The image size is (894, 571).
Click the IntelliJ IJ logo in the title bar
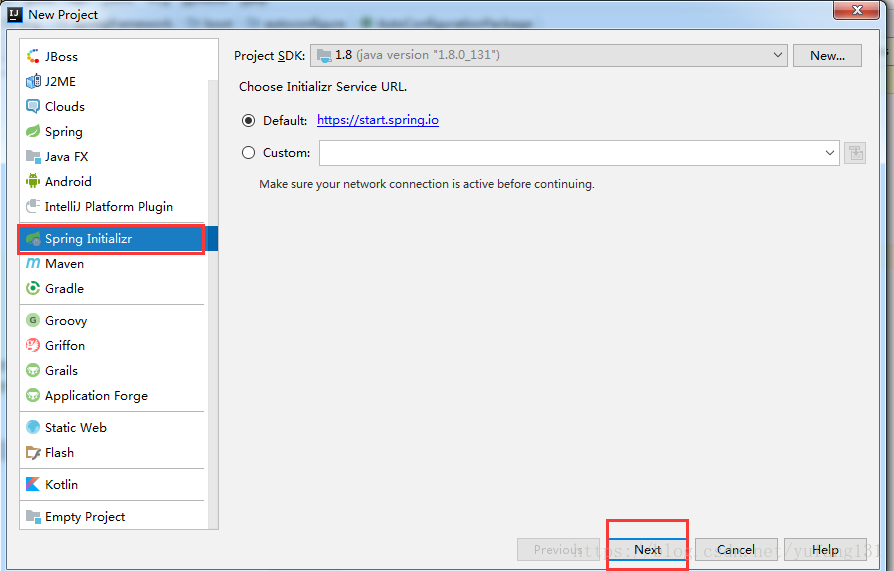point(15,14)
